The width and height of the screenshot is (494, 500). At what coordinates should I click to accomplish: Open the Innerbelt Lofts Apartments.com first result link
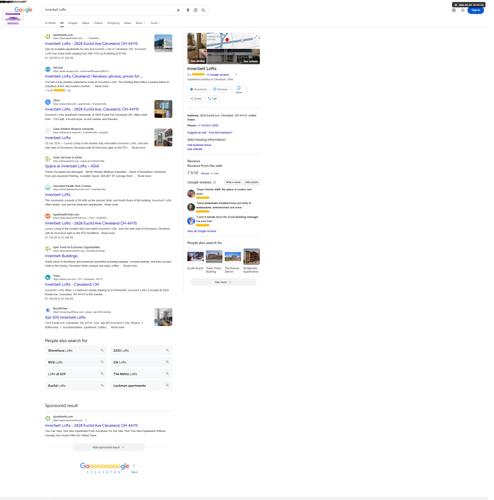coord(92,44)
